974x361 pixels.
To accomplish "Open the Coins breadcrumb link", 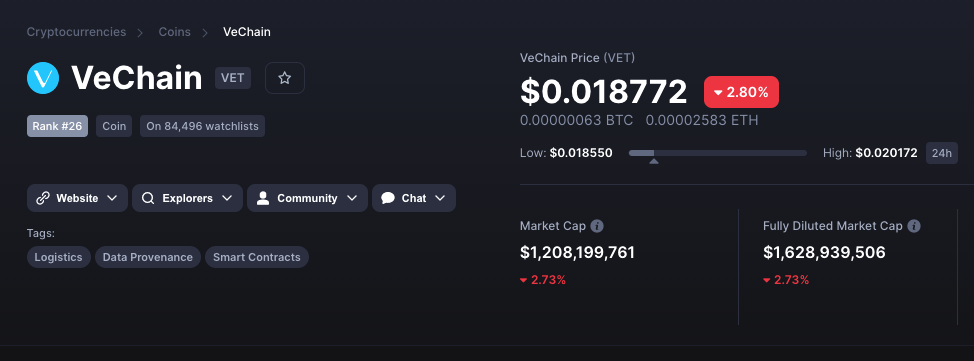I will click(x=175, y=32).
